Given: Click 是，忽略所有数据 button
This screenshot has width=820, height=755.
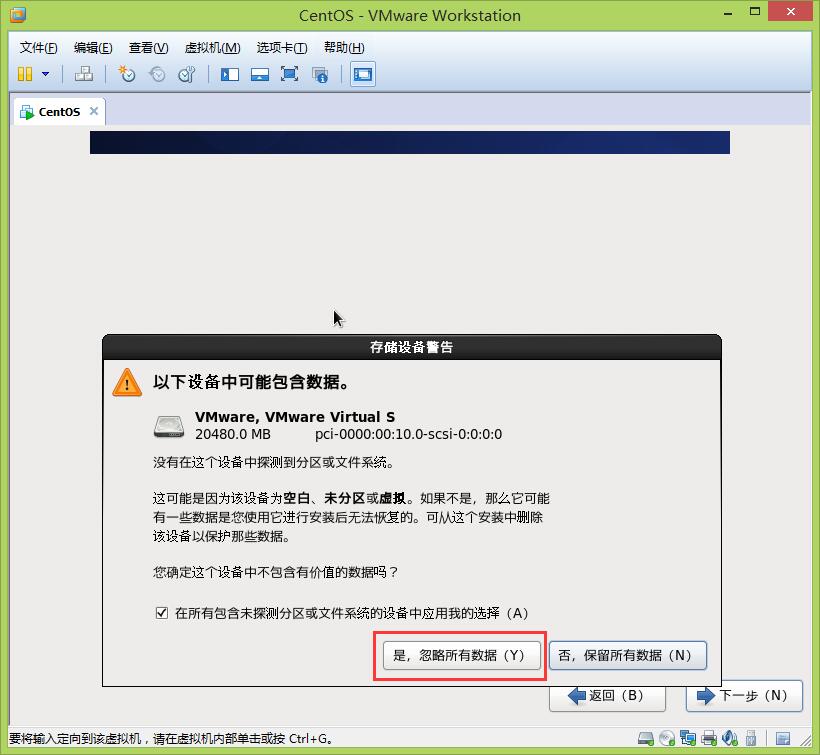Looking at the screenshot, I should [460, 656].
